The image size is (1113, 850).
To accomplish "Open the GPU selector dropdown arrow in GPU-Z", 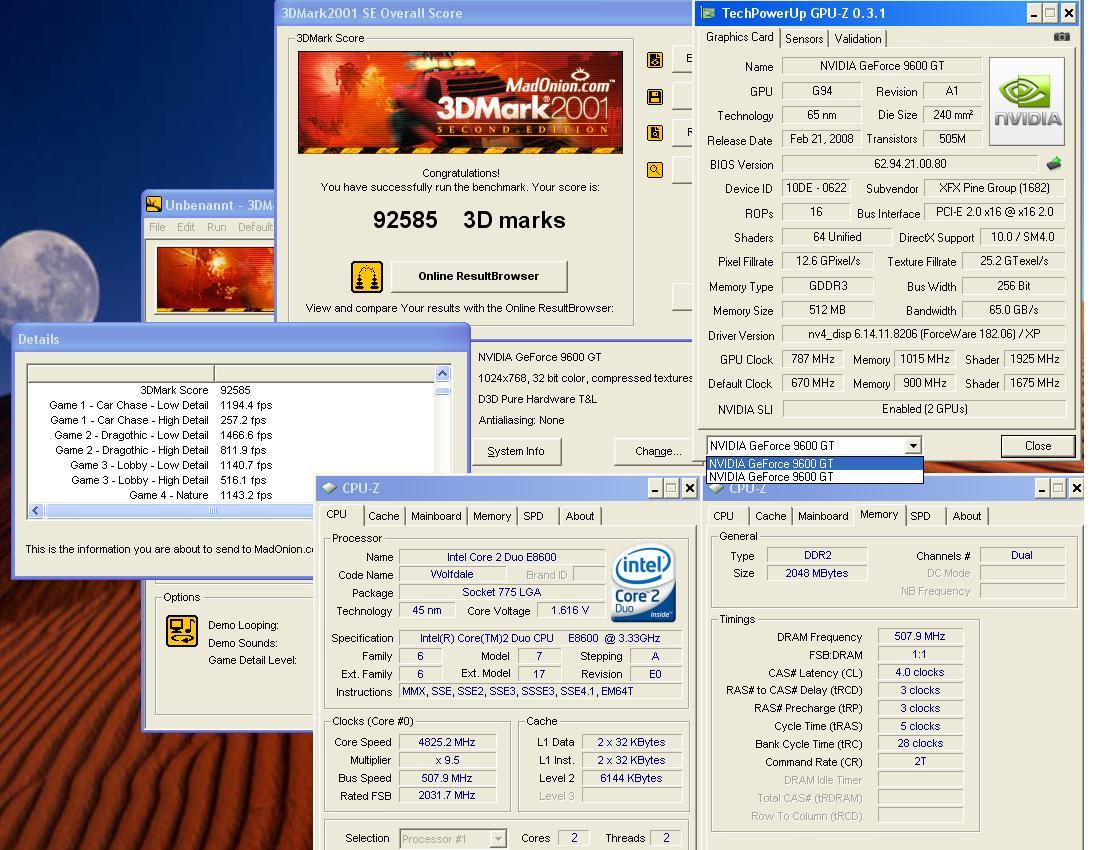I will [x=913, y=445].
